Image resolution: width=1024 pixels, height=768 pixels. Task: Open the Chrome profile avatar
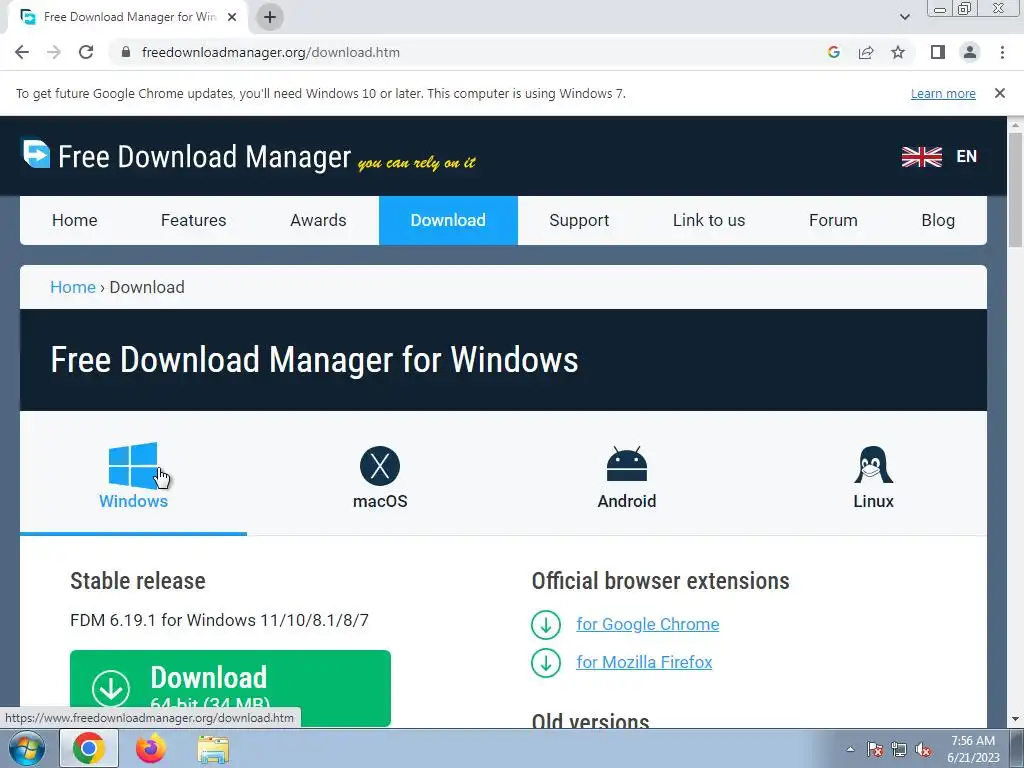point(970,52)
